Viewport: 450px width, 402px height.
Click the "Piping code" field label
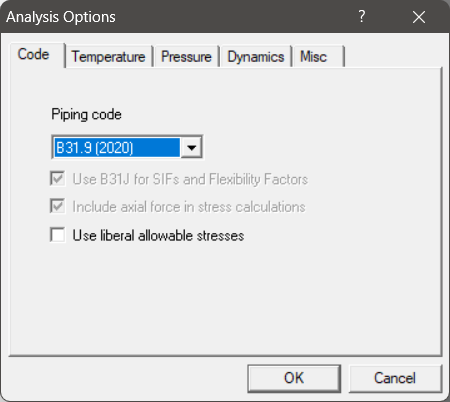coord(86,114)
